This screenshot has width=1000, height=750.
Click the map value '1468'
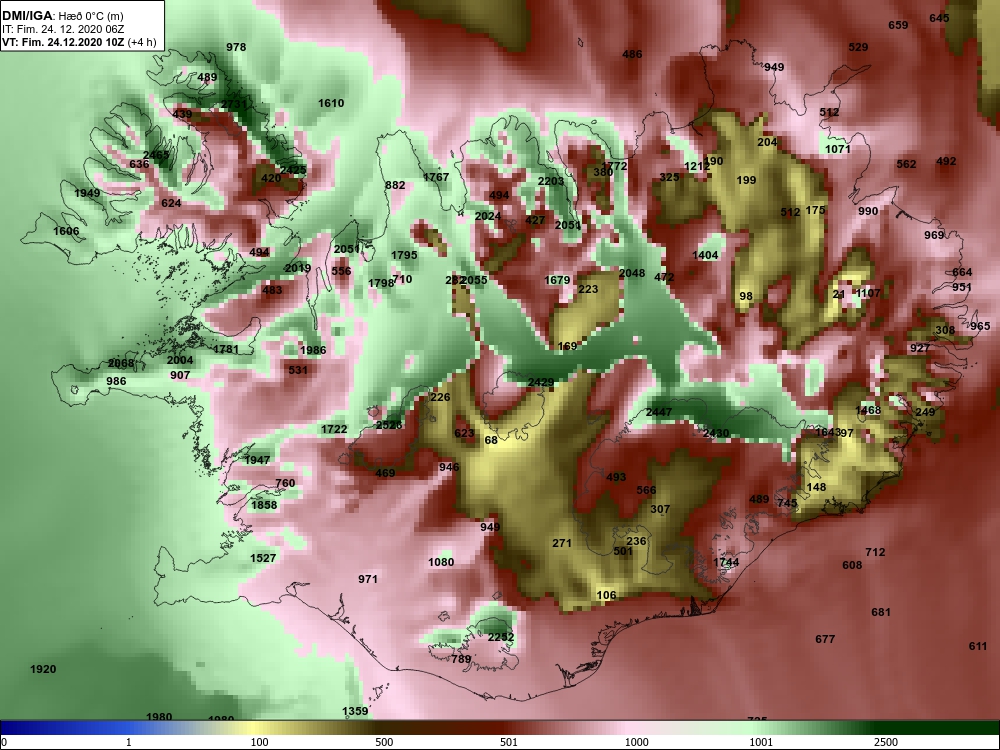tap(868, 411)
